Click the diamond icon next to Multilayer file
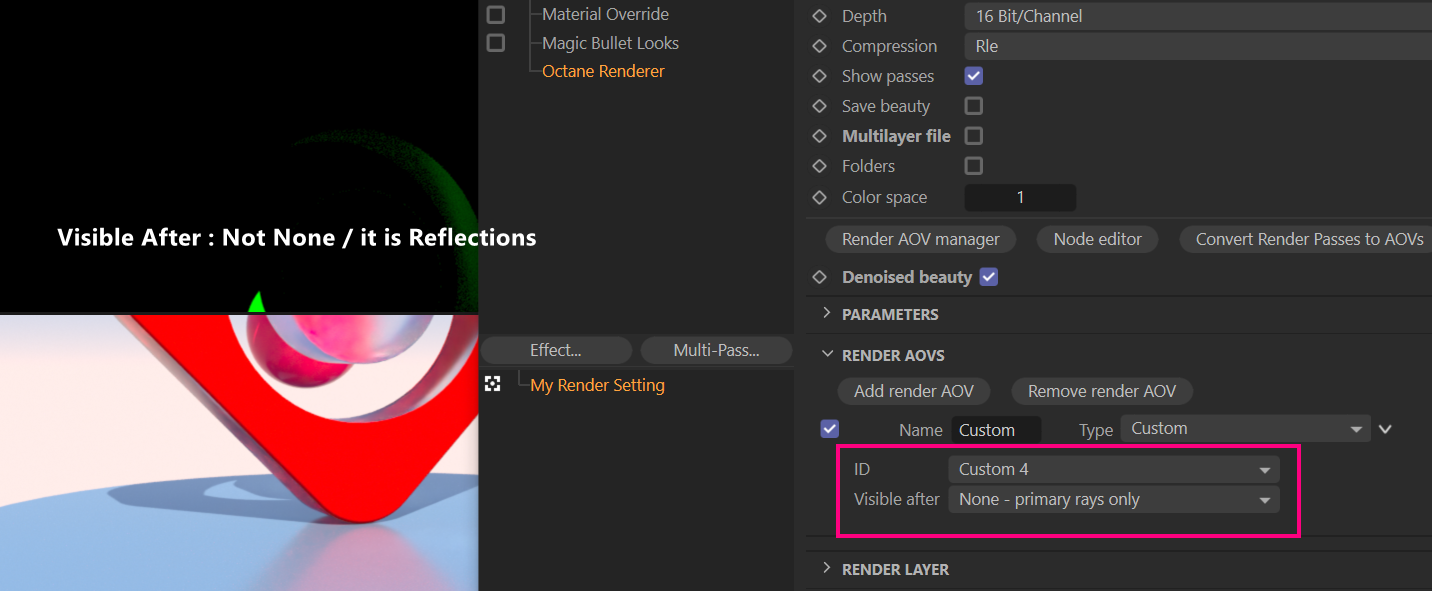Image resolution: width=1432 pixels, height=591 pixels. [x=820, y=136]
